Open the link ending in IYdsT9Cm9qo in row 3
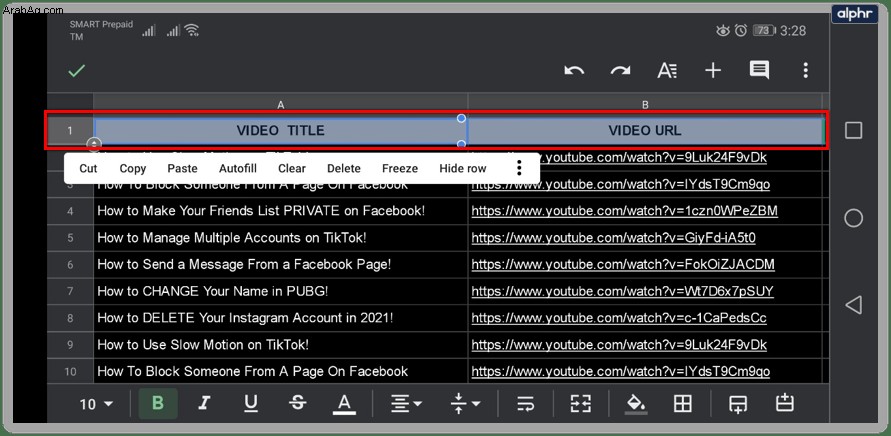 click(621, 184)
